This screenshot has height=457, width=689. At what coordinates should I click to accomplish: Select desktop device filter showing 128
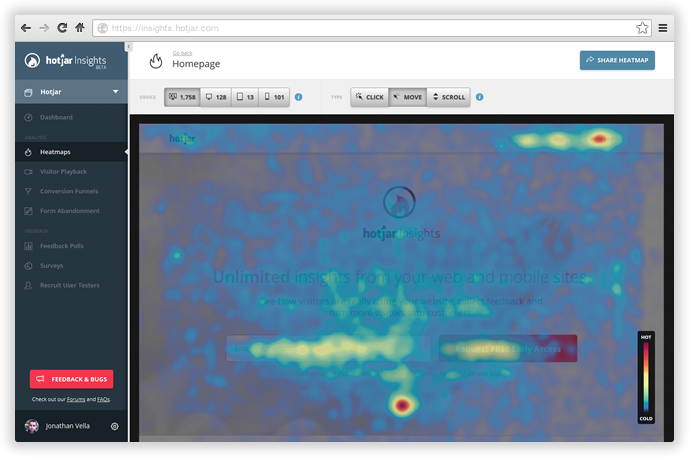(x=216, y=97)
